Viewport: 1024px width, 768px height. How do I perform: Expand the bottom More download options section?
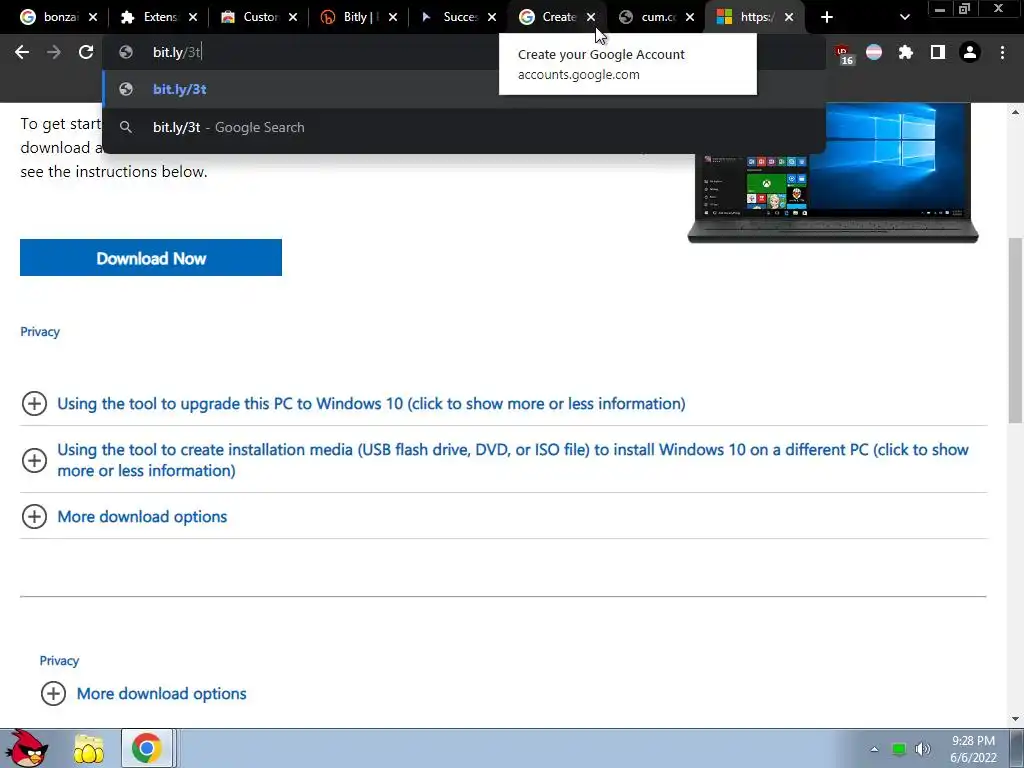(x=161, y=694)
